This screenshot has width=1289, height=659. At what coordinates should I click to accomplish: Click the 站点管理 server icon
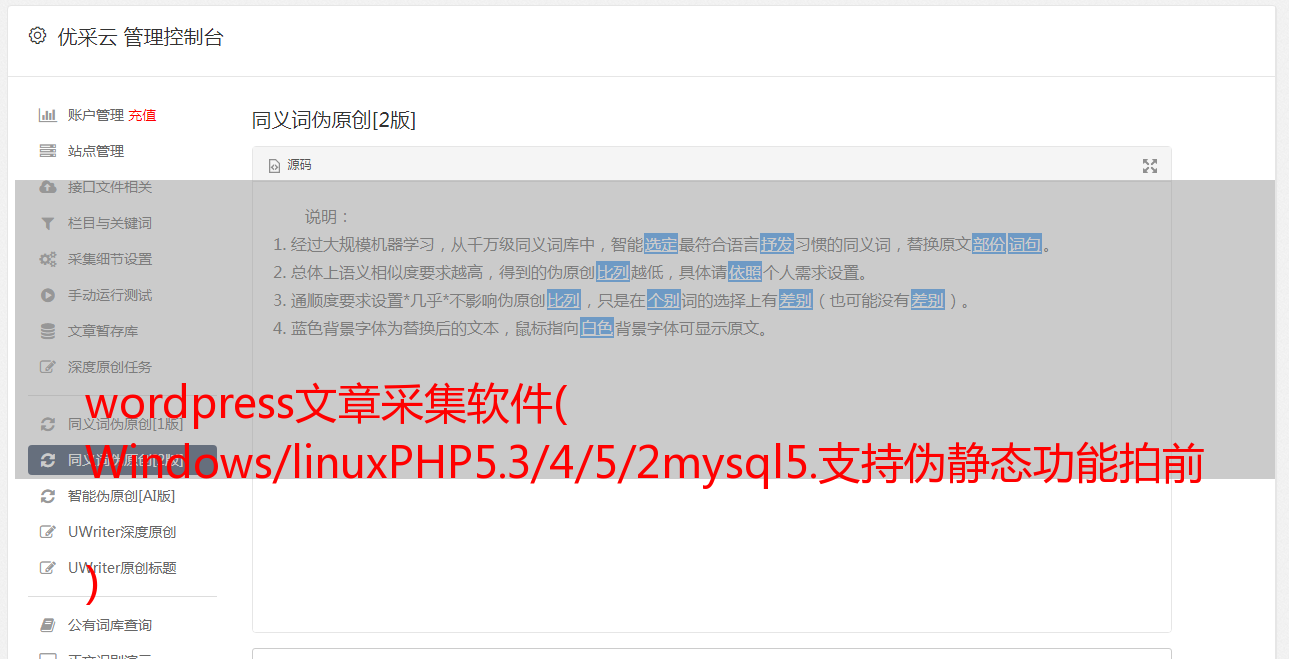[x=47, y=151]
